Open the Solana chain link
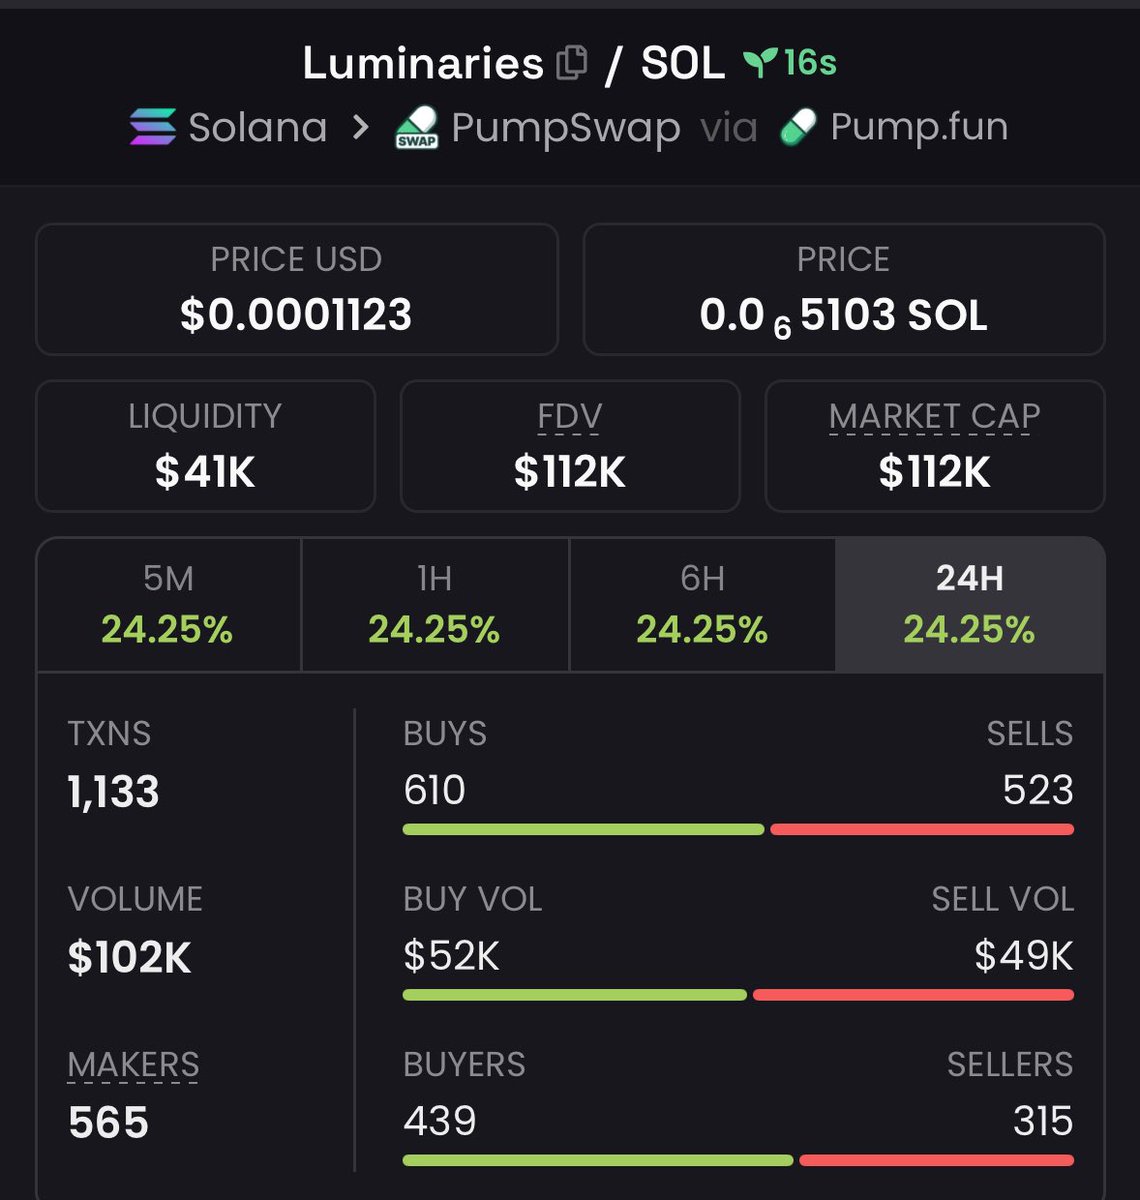The width and height of the screenshot is (1140, 1200). [x=257, y=128]
